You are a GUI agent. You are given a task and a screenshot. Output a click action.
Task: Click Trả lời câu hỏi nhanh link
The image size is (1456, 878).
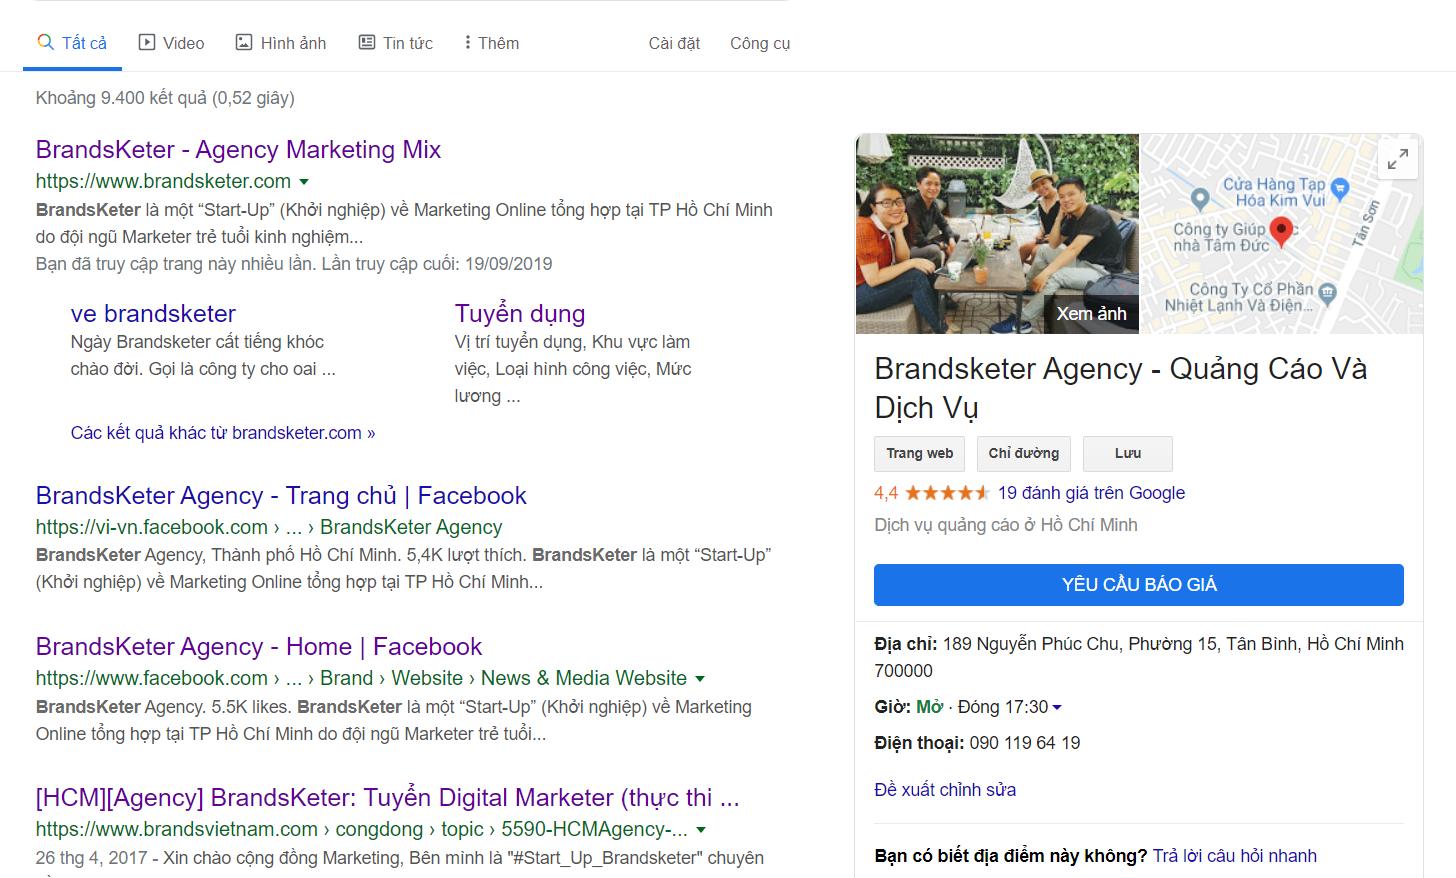(1235, 856)
